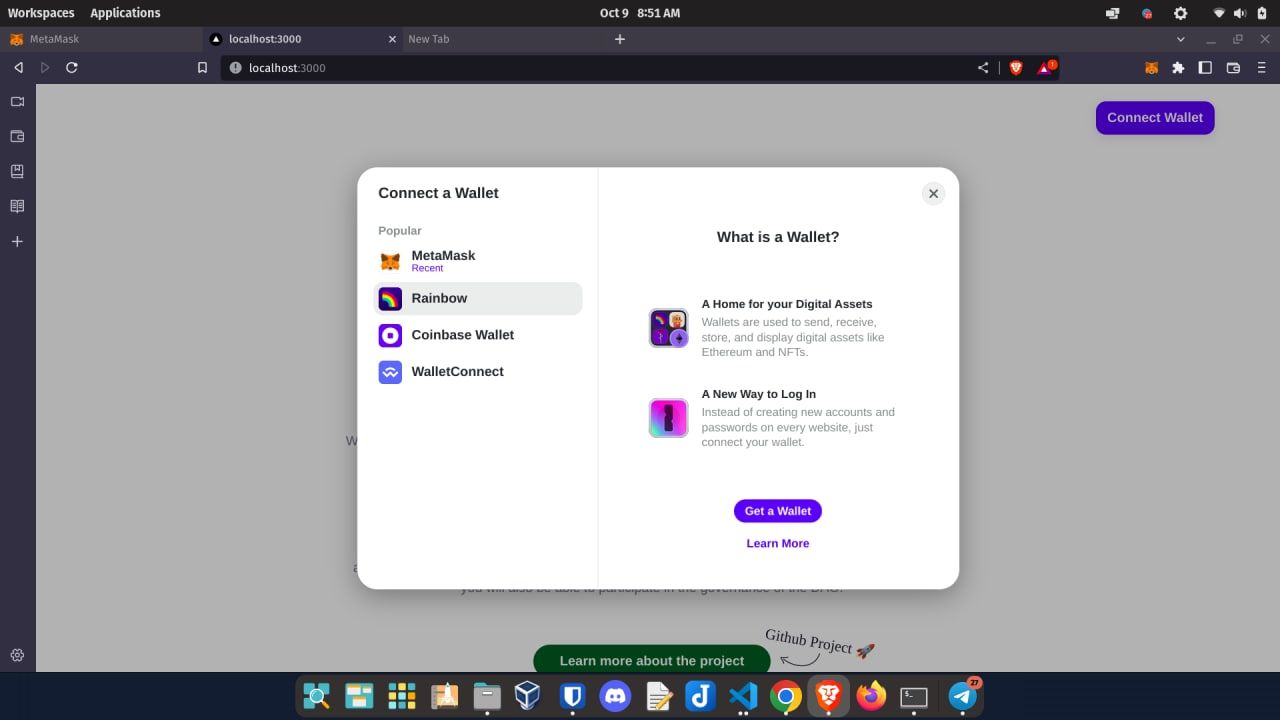
Task: Open the clock showing Oct 9
Action: pos(640,13)
